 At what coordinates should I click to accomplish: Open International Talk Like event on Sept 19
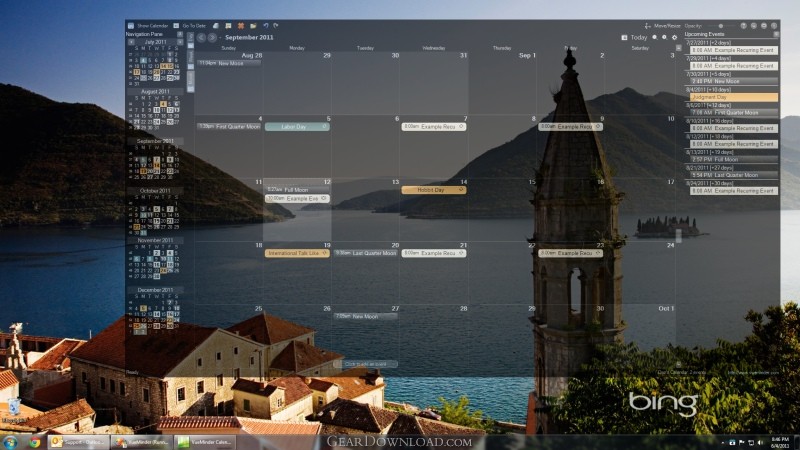297,253
